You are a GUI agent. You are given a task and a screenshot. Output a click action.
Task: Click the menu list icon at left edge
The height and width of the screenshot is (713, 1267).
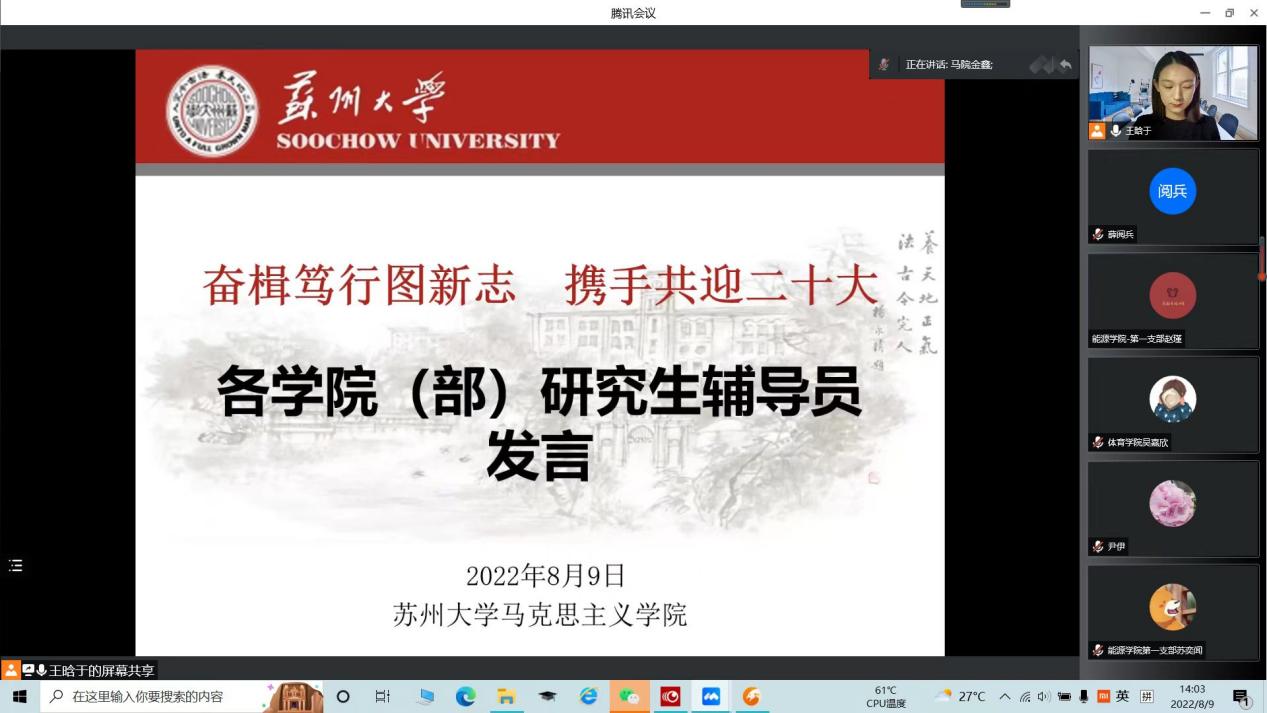click(15, 566)
